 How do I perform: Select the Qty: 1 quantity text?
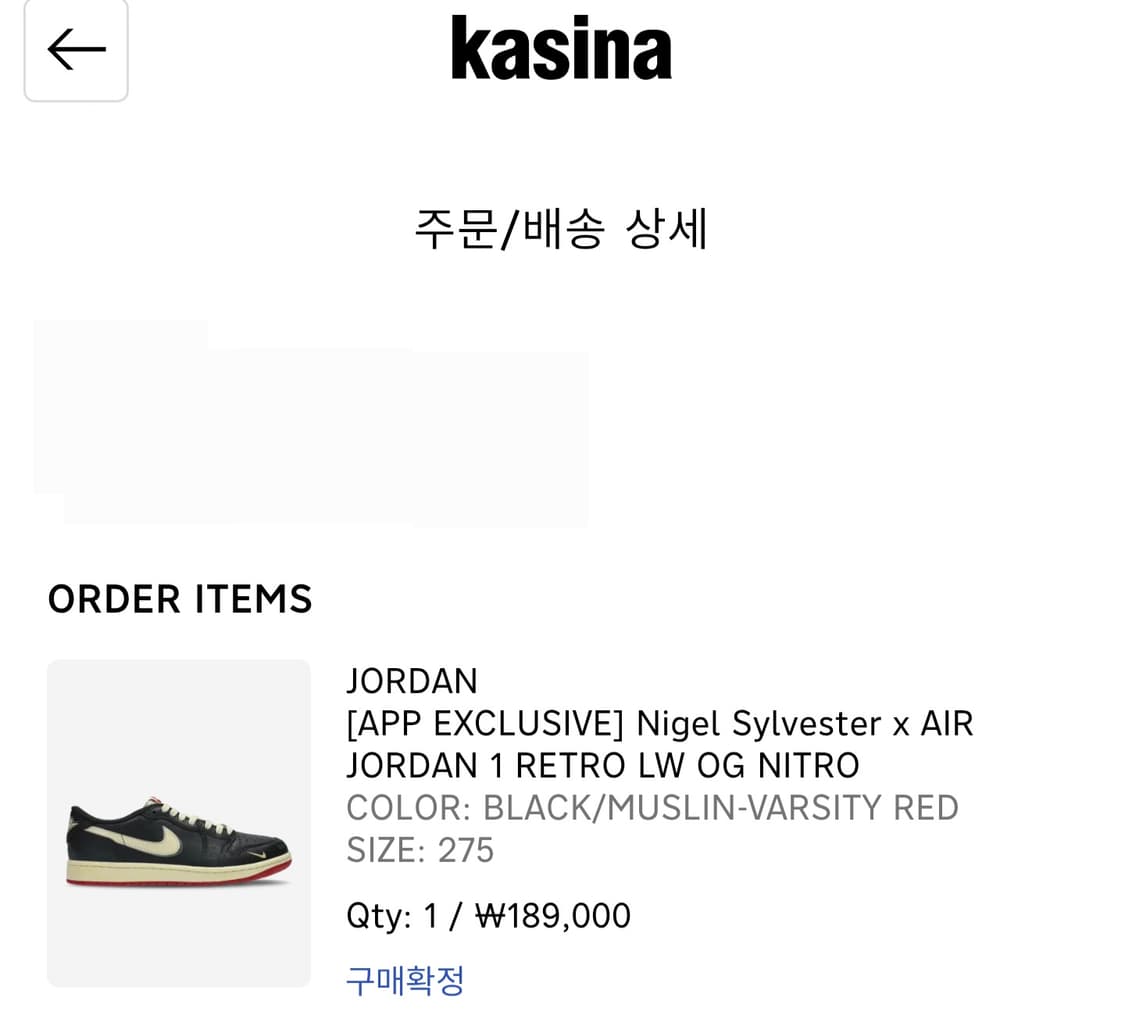(x=392, y=916)
